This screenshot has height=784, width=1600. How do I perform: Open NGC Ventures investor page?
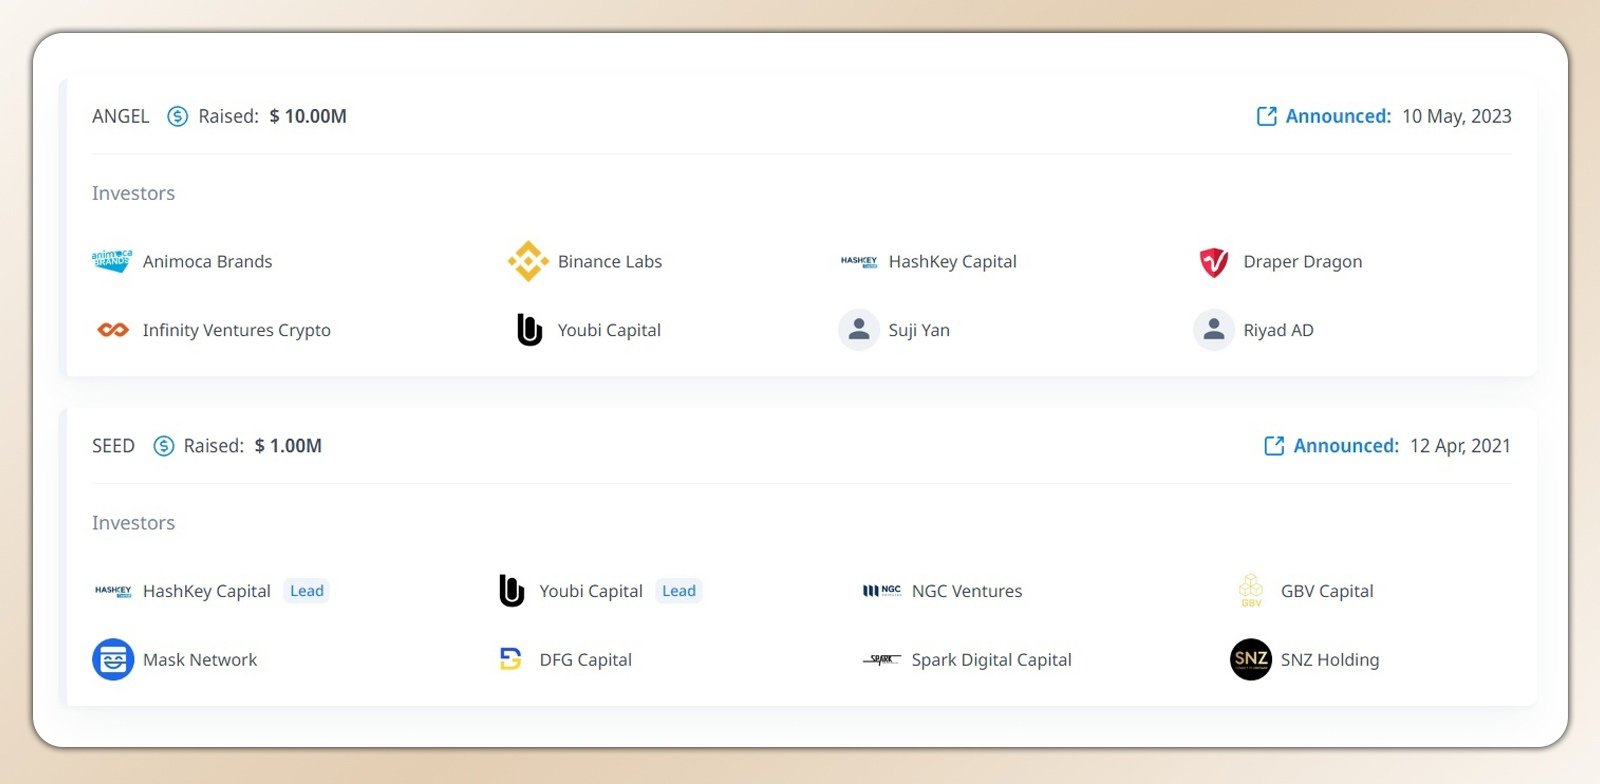point(967,591)
